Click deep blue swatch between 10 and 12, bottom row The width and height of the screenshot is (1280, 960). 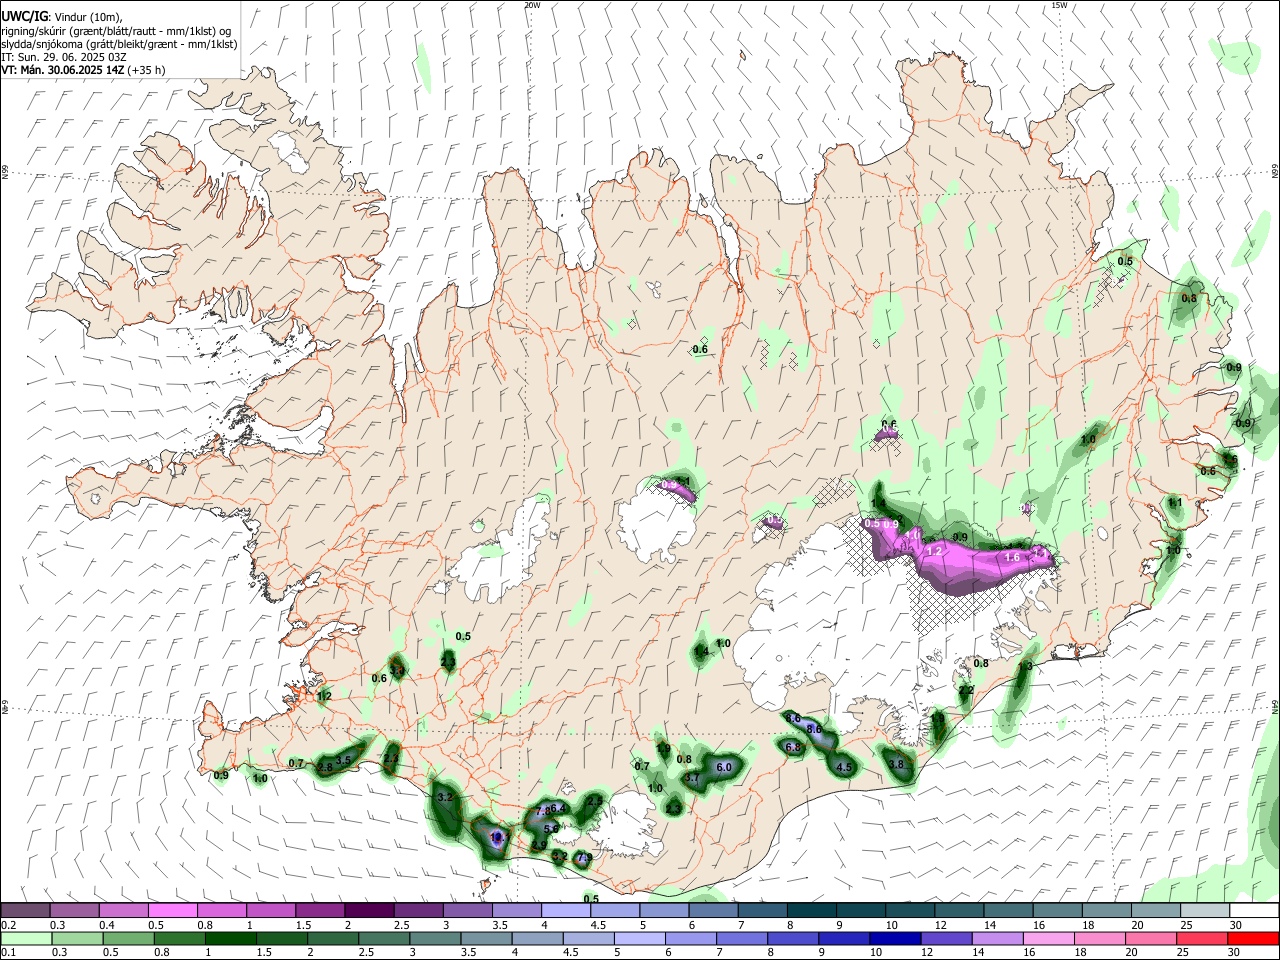coord(895,938)
